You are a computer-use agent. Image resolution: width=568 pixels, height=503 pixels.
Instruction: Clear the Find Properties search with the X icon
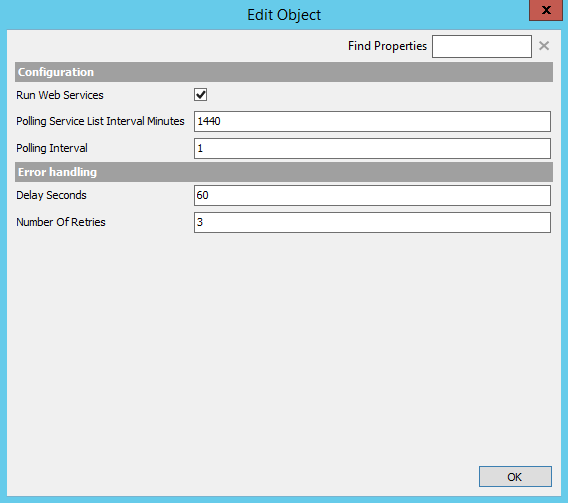click(x=544, y=46)
